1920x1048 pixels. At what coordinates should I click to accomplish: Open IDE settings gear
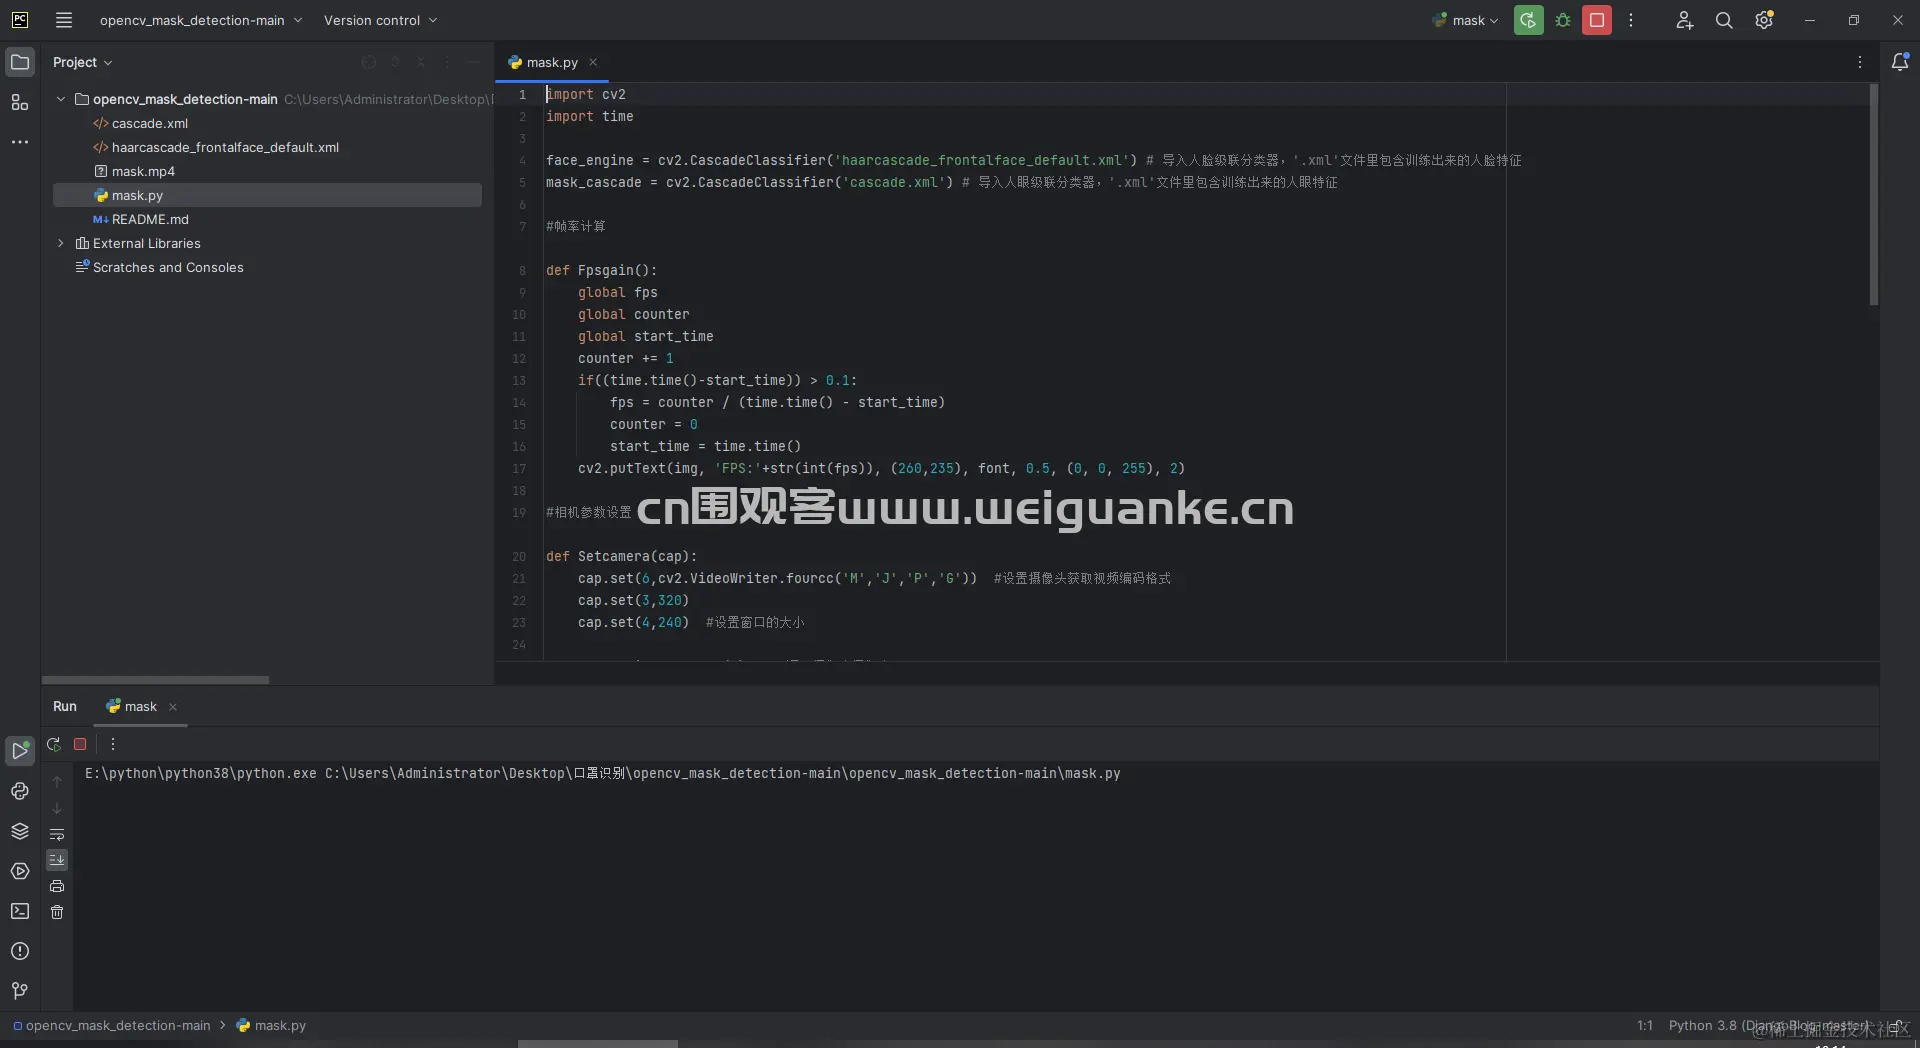1764,20
